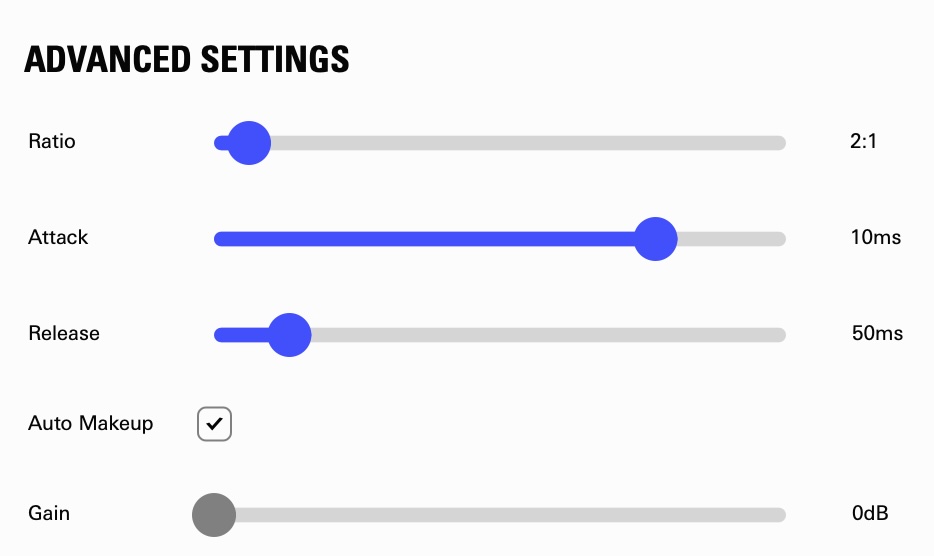934x556 pixels.
Task: Click the Release slider knob
Action: click(290, 335)
